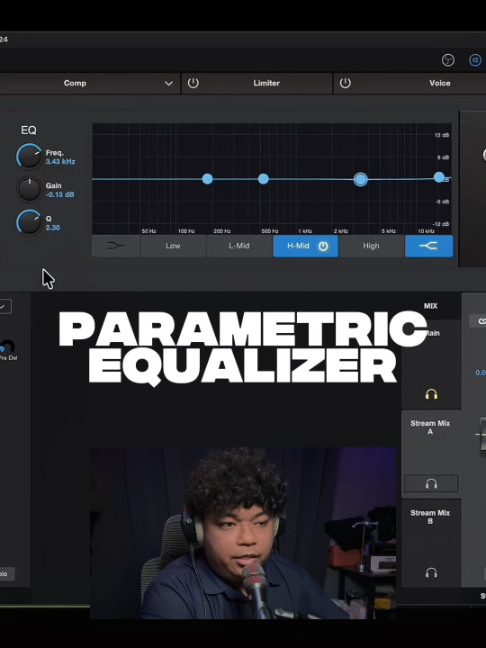Select the Voice section header

440,83
